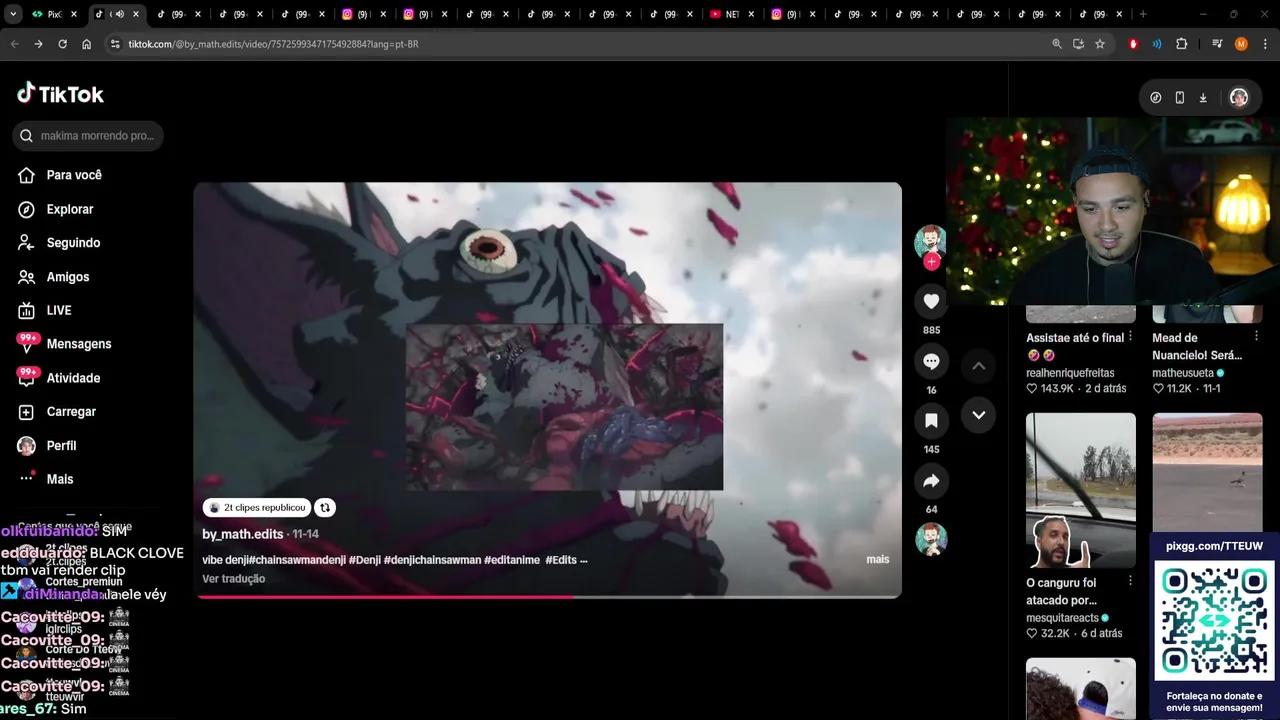Share the video with the arrow icon
Image resolution: width=1280 pixels, height=720 pixels.
[931, 481]
